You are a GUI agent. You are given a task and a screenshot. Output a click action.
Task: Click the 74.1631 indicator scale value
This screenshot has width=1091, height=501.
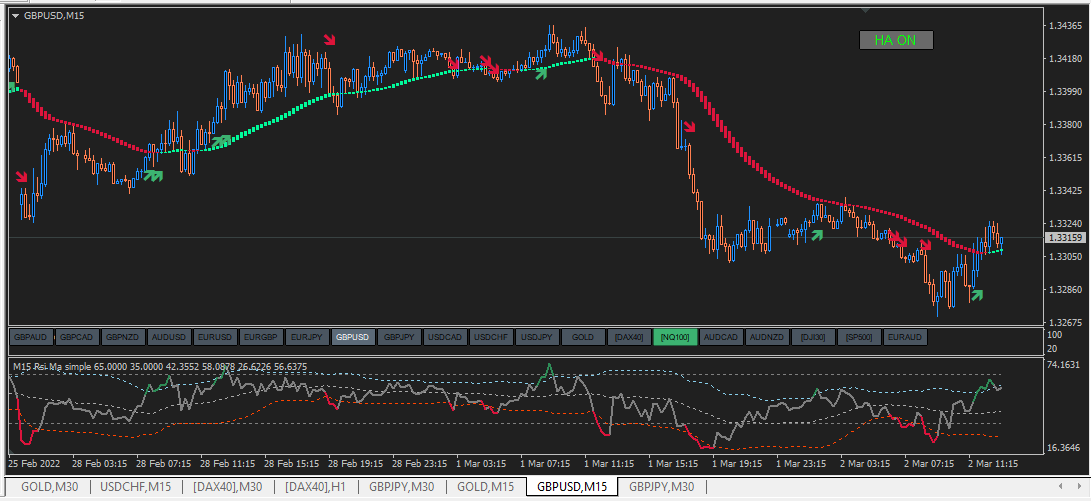tap(1065, 365)
